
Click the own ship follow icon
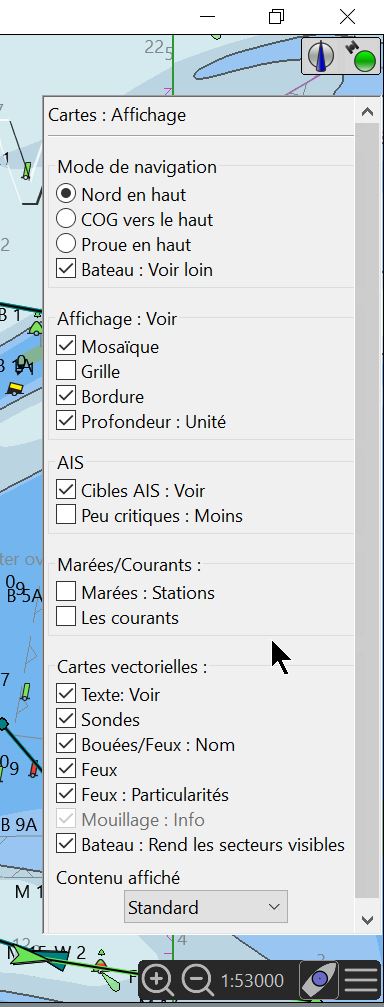319,980
